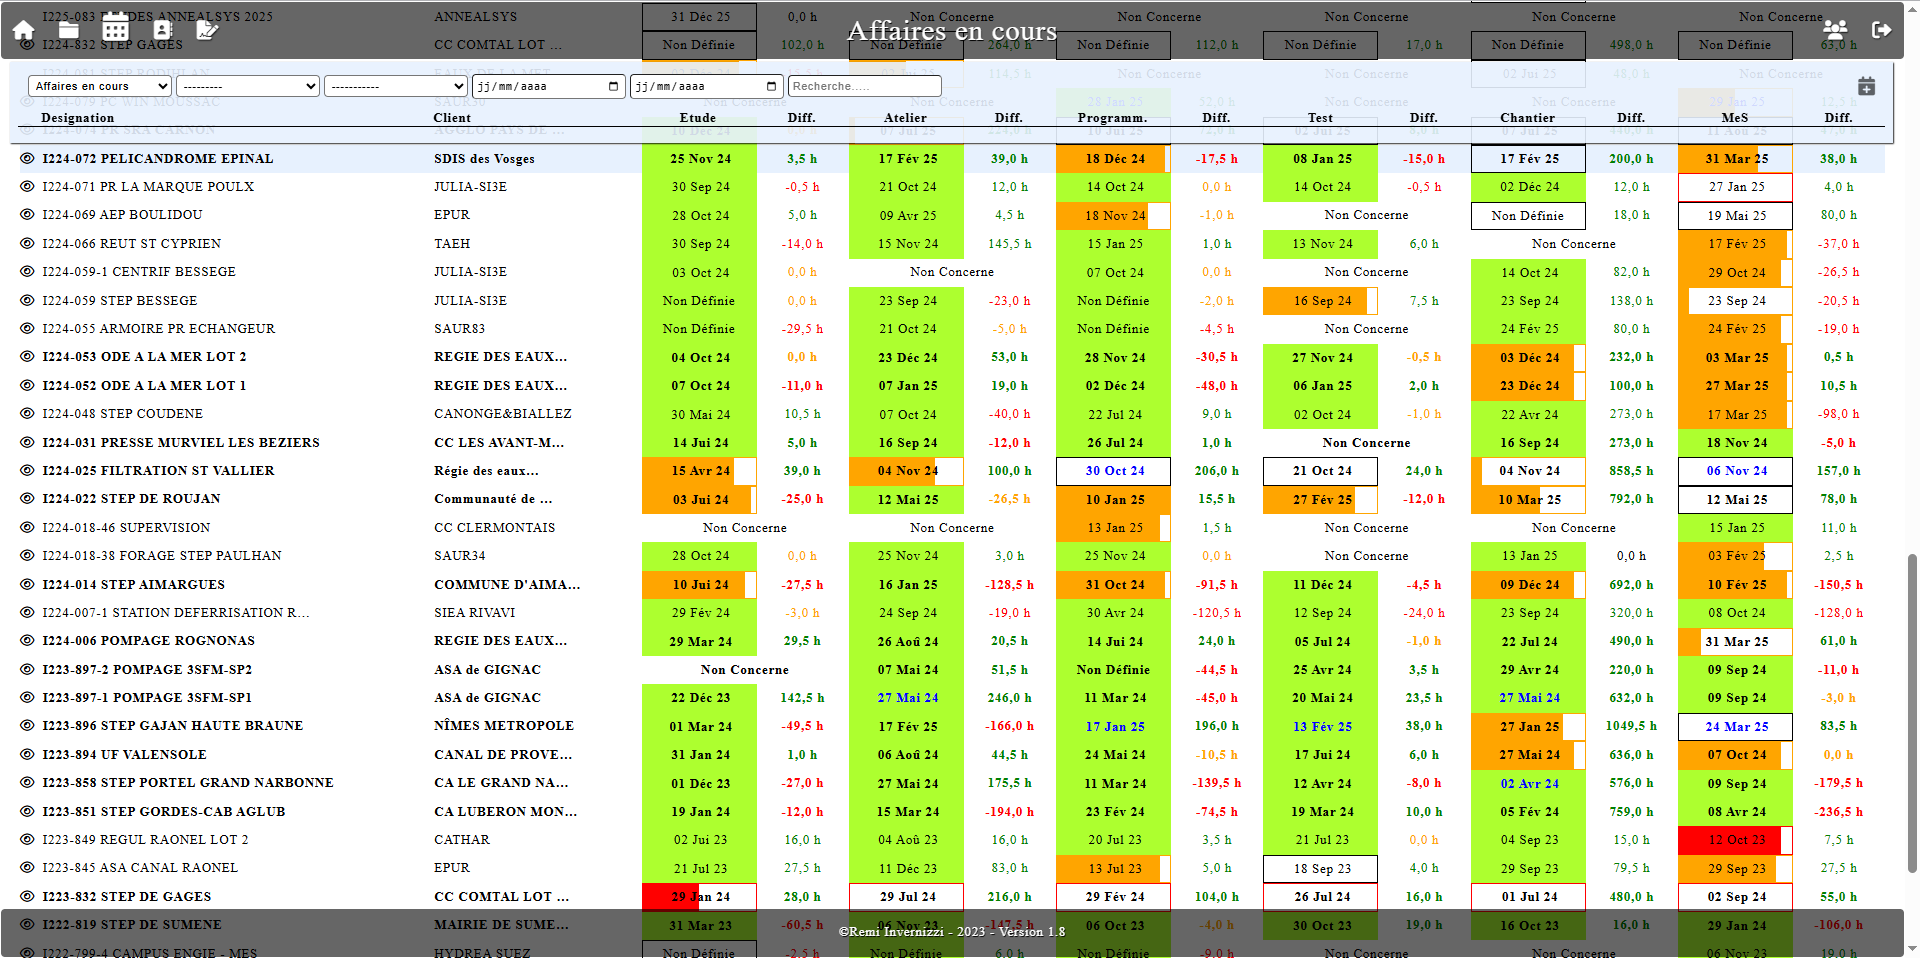Open affair I224-007-1 STATION DEFERRISATION
This screenshot has width=1920, height=958.
[176, 612]
